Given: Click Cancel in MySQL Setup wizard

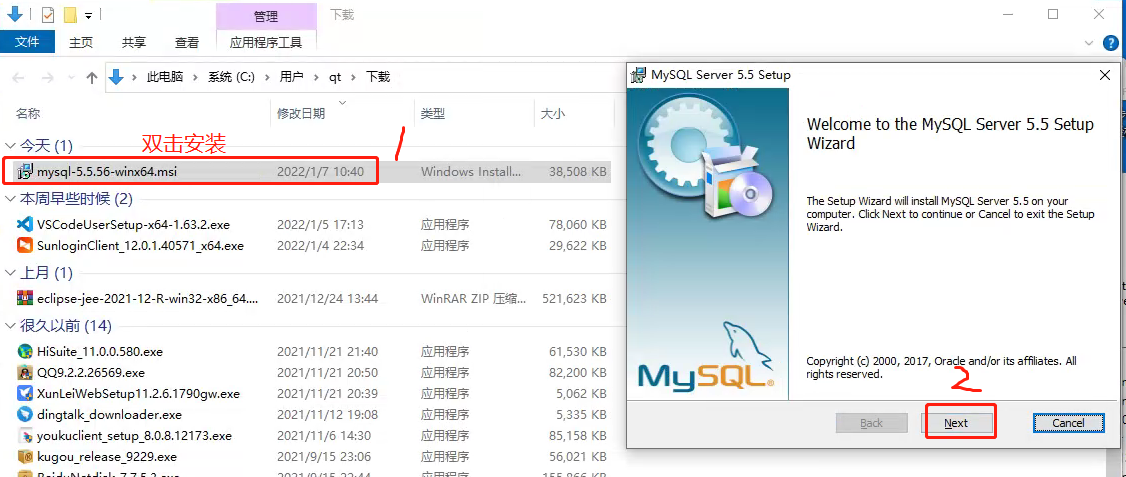Looking at the screenshot, I should 1068,423.
